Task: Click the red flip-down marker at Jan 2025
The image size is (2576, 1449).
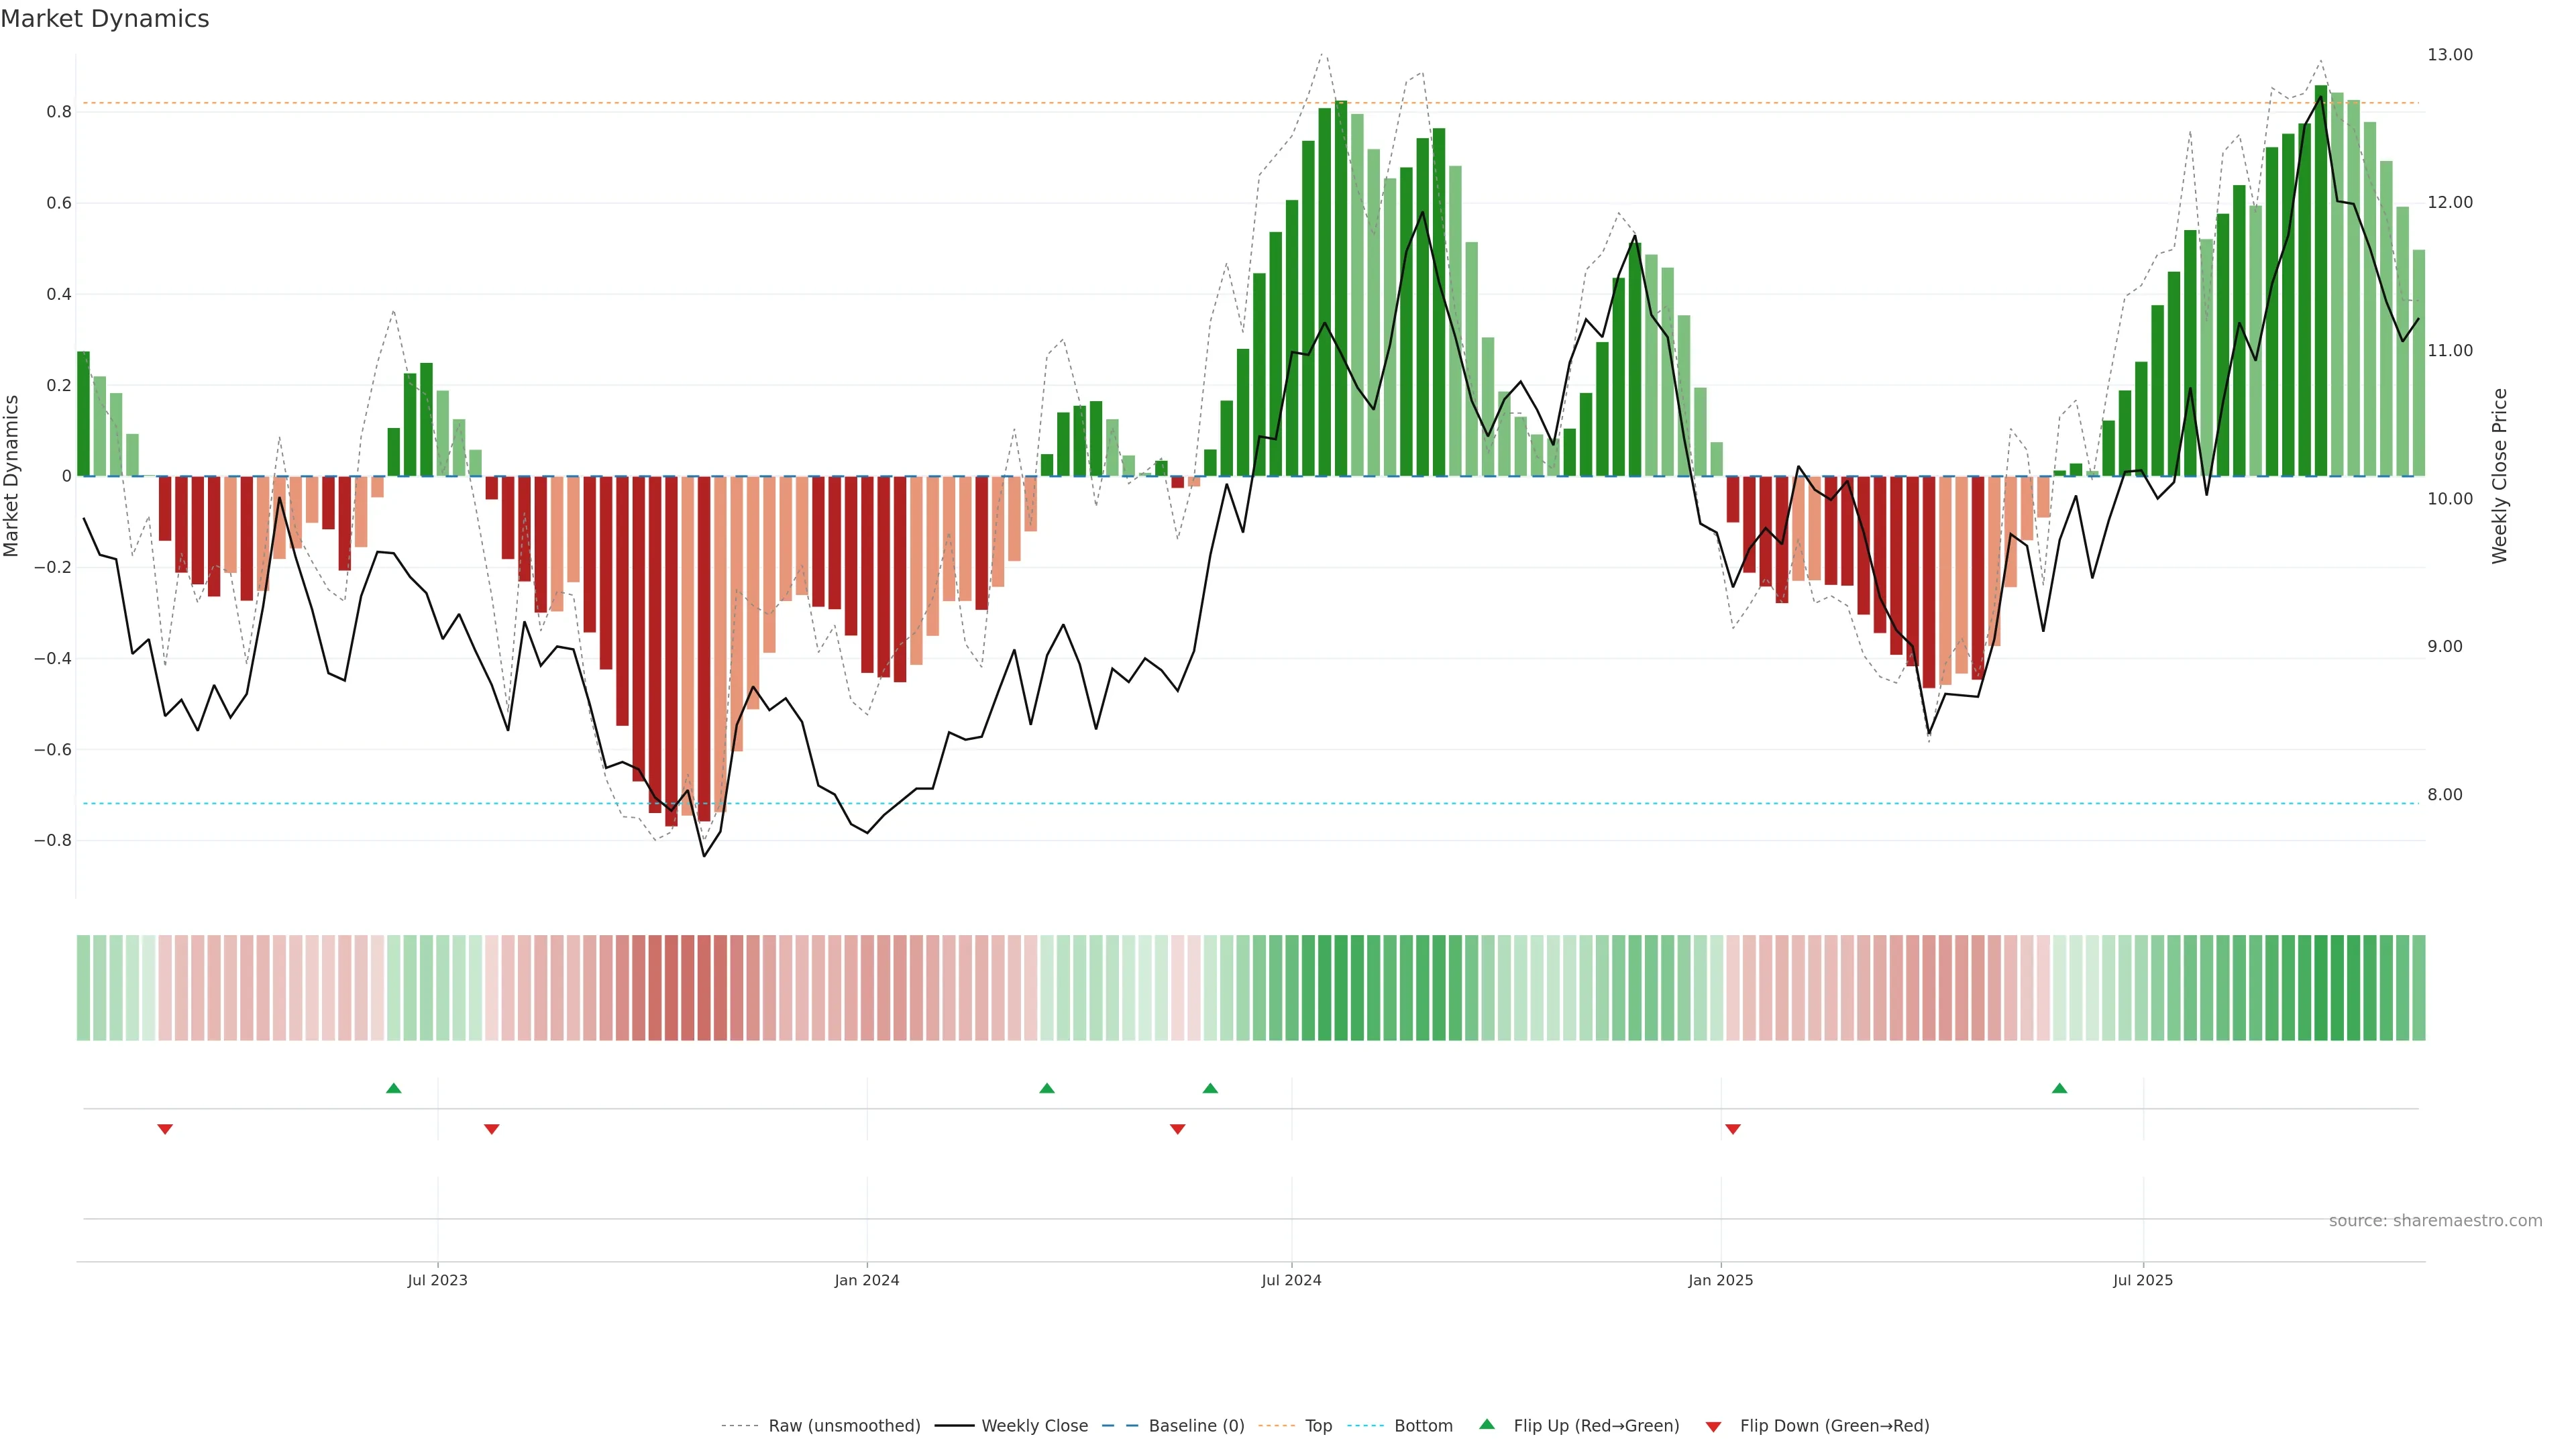Action: [1733, 1129]
